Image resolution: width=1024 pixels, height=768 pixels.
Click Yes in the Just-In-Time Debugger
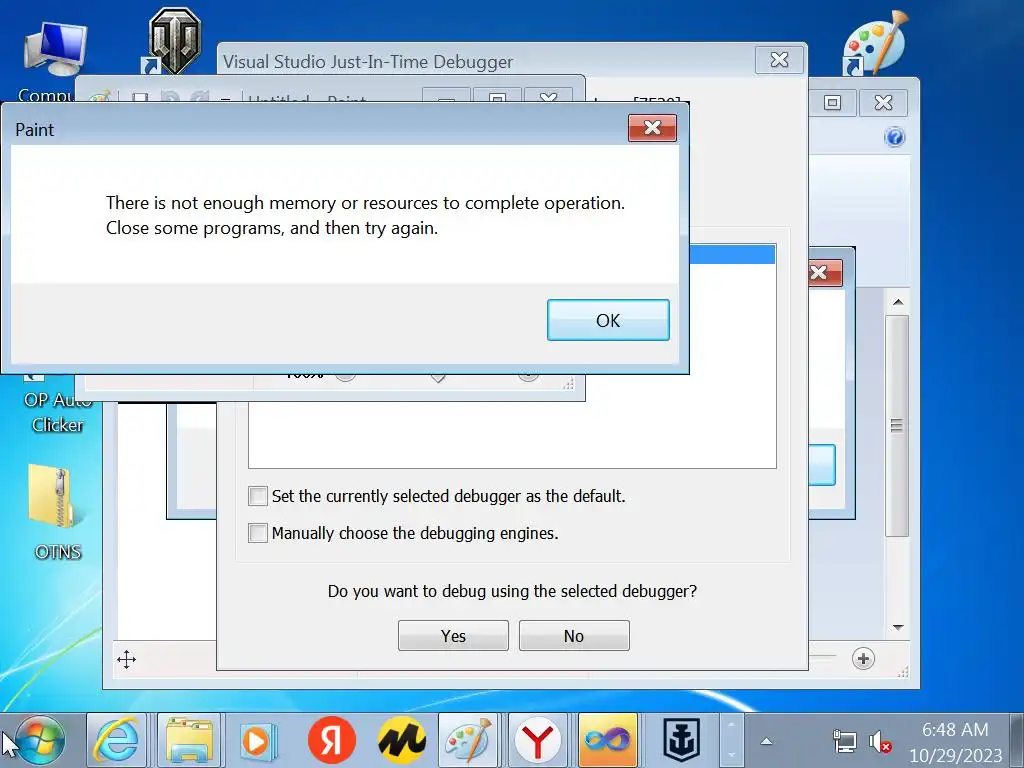453,635
